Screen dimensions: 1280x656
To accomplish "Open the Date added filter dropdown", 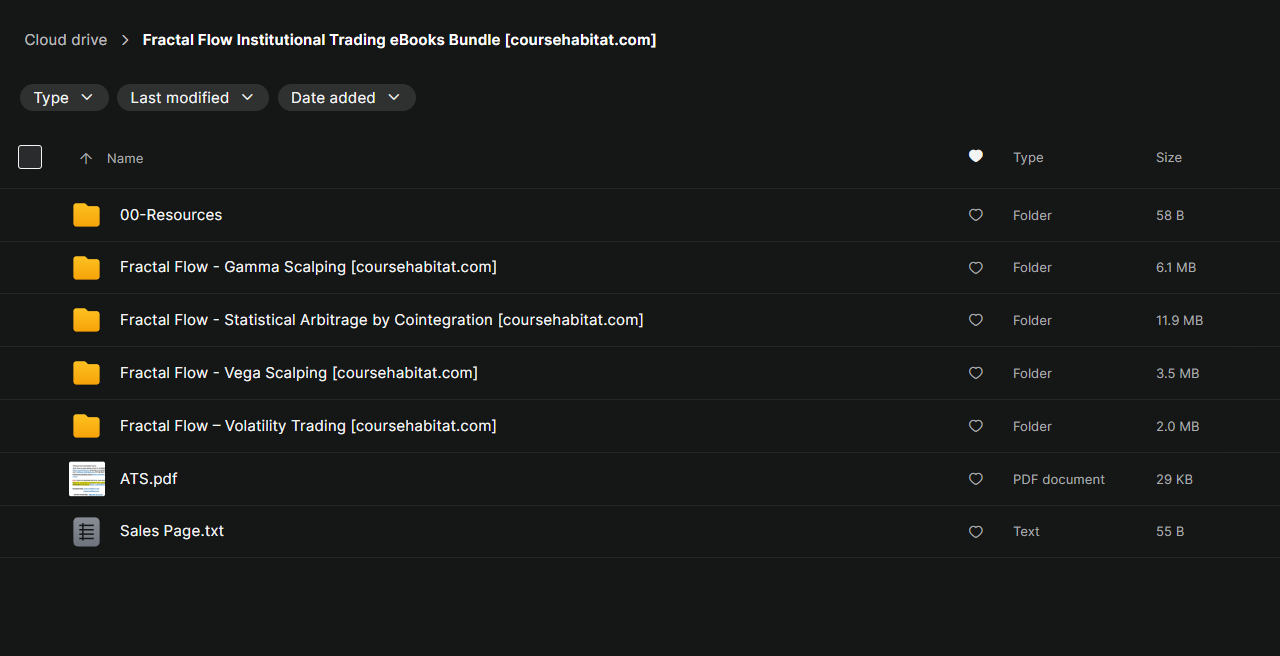I will pyautogui.click(x=346, y=97).
